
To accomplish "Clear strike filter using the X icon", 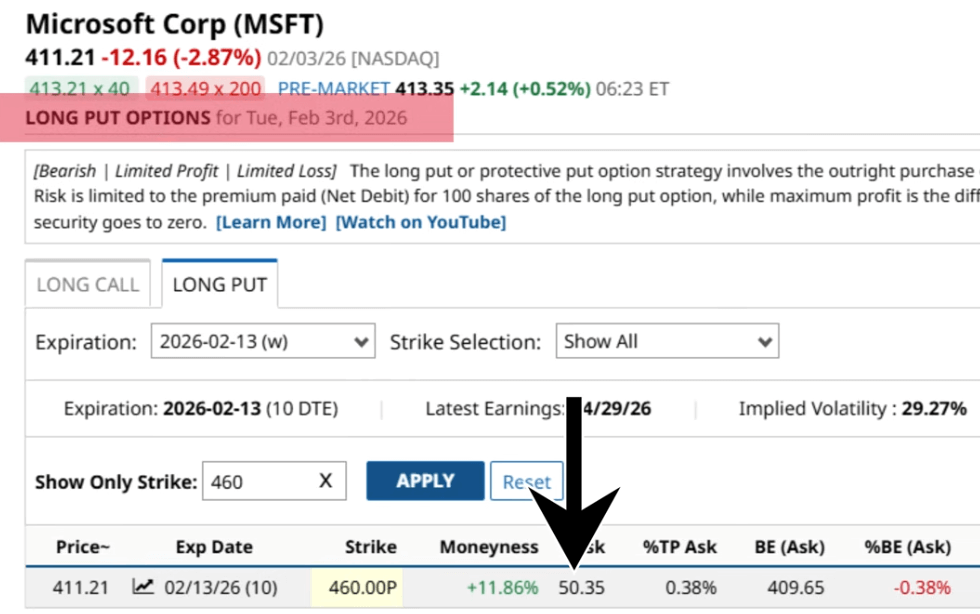I will 325,481.
